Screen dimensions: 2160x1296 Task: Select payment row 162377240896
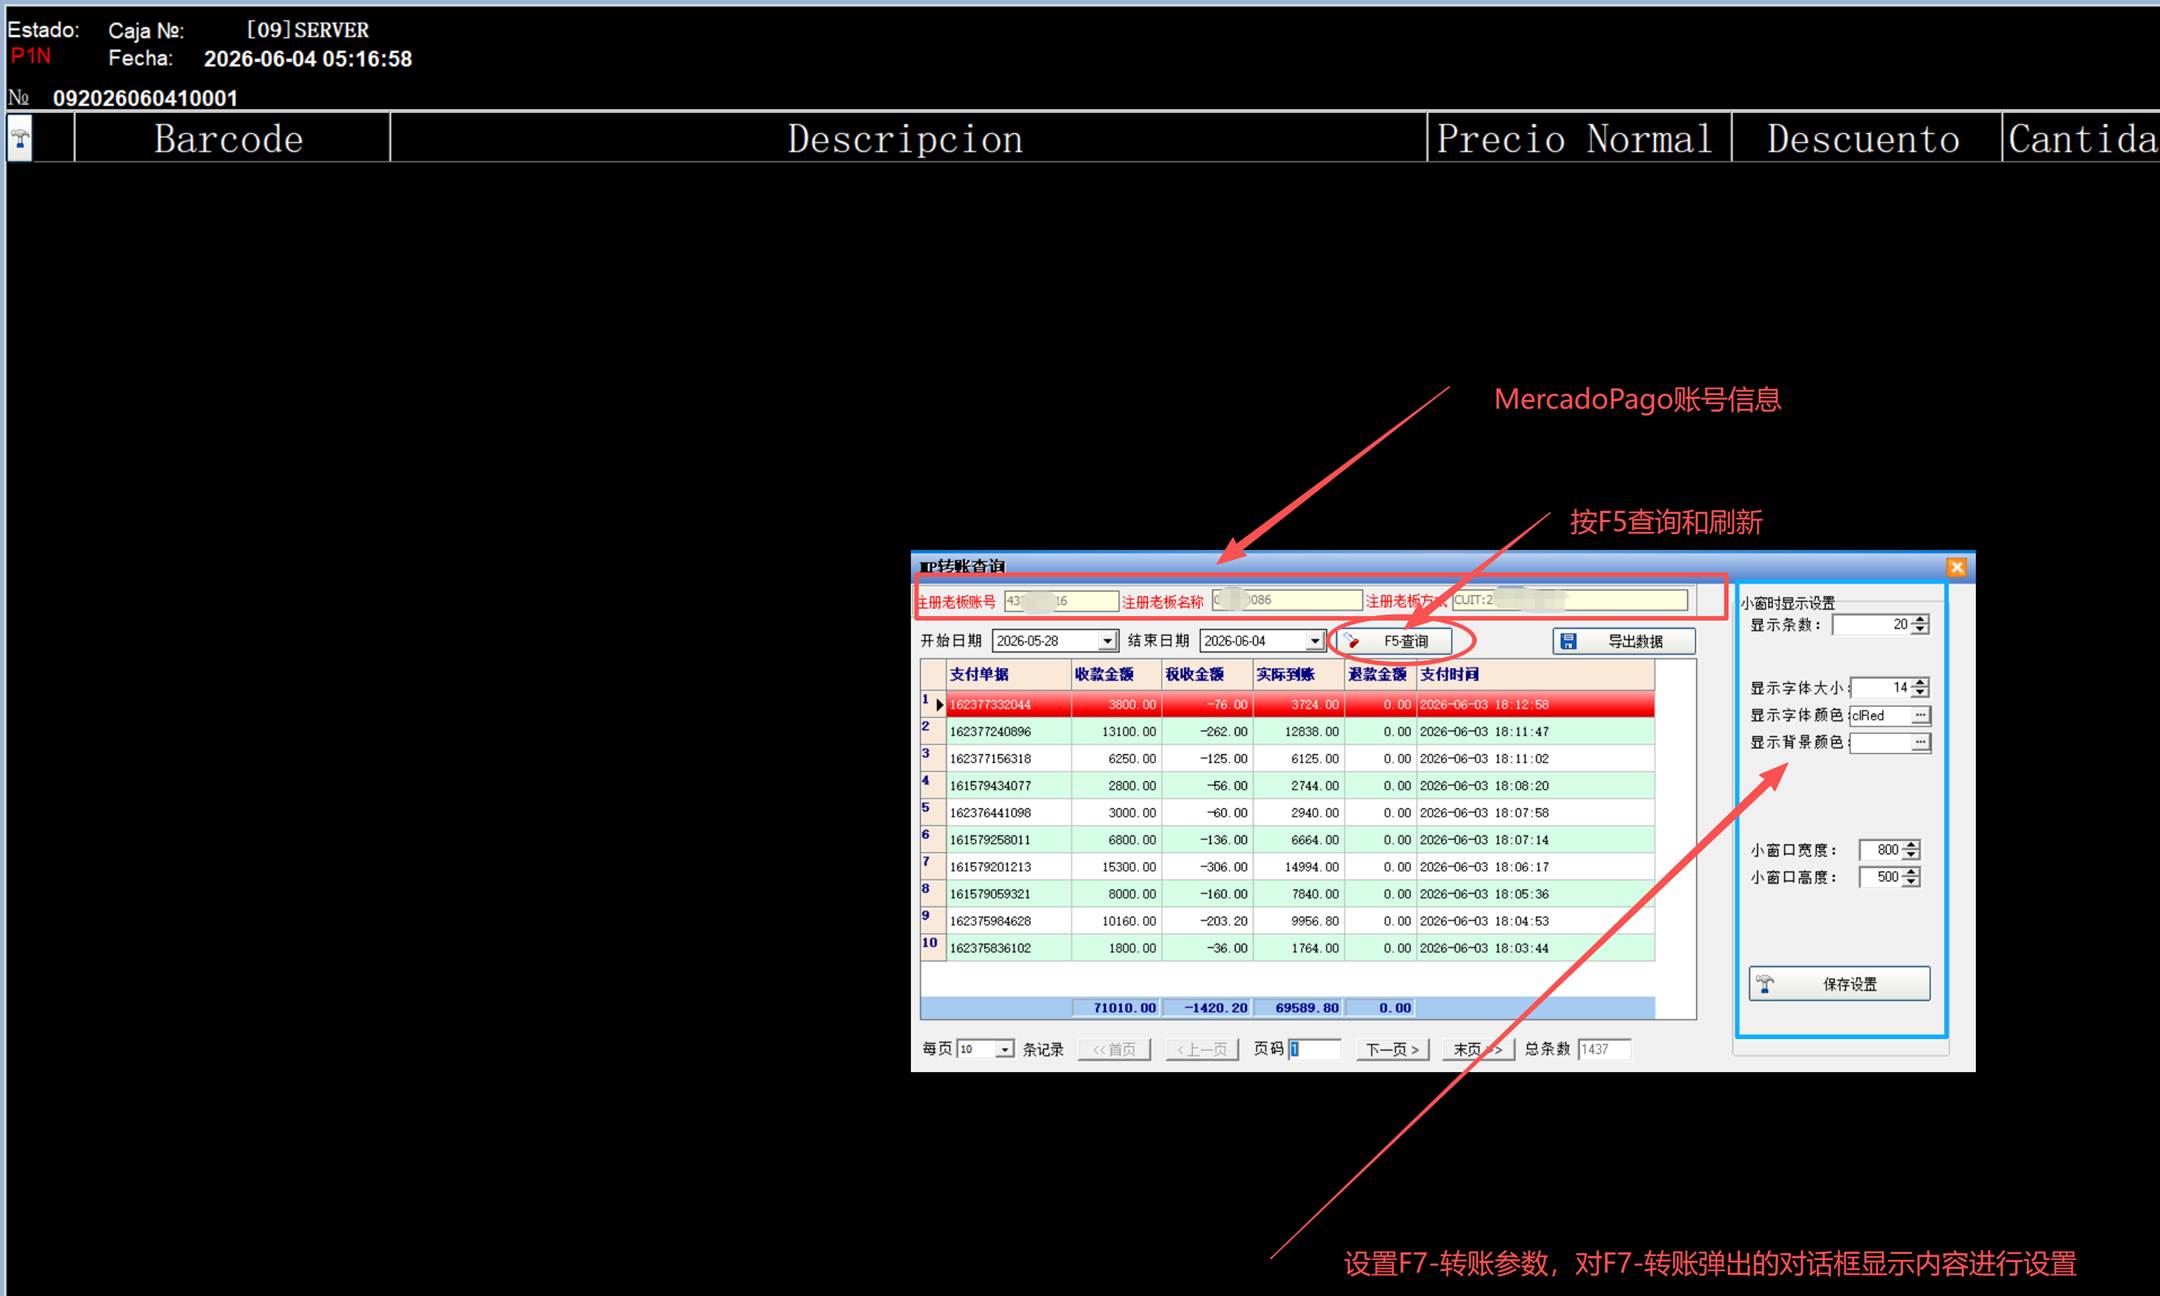tap(1300, 732)
